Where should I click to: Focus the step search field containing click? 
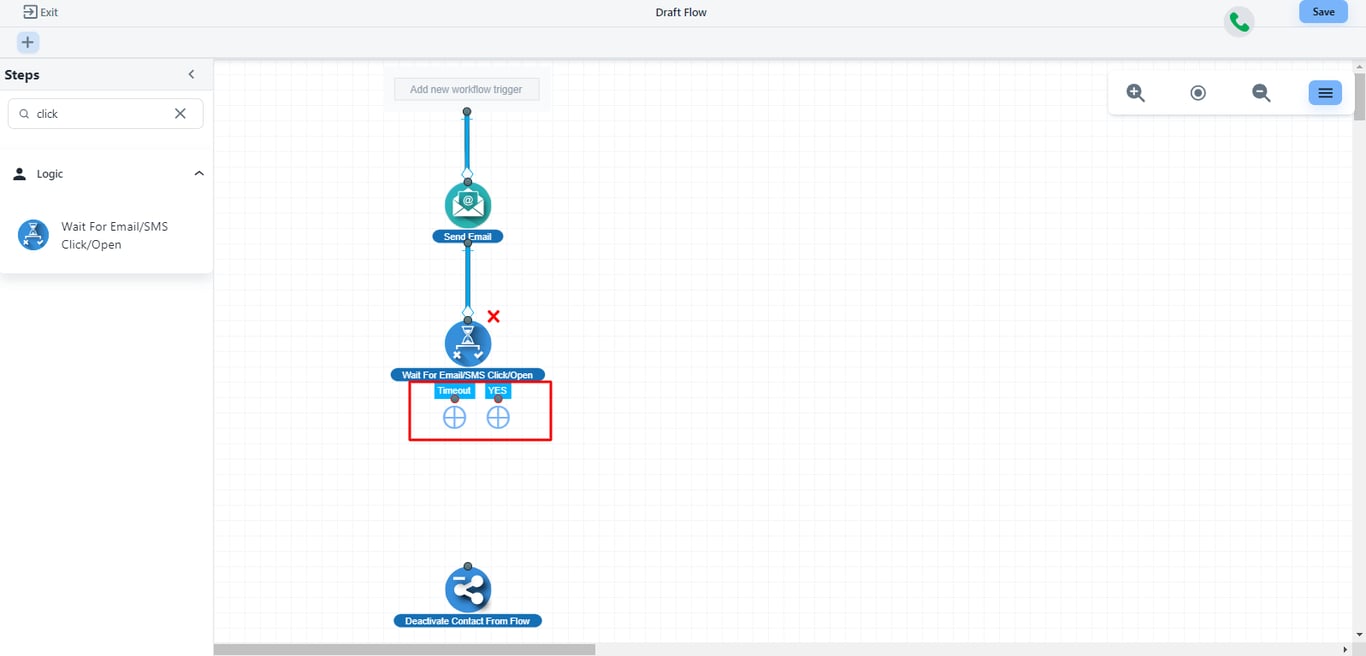(x=106, y=114)
